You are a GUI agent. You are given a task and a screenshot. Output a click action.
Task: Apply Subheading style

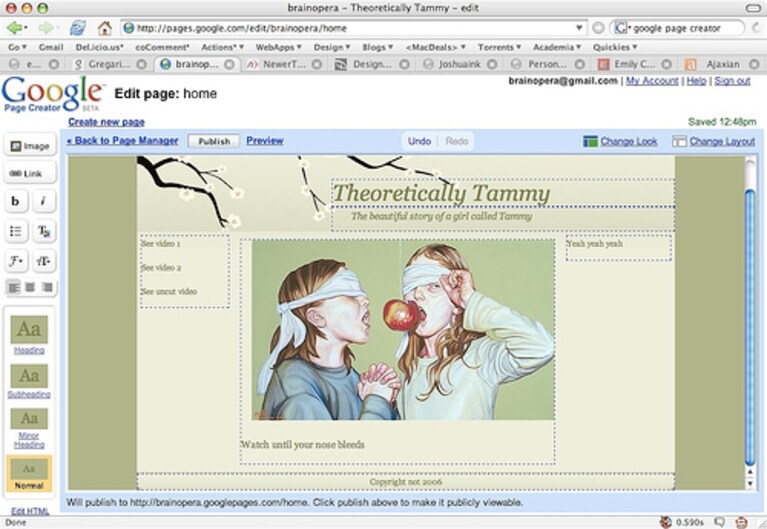(x=29, y=381)
